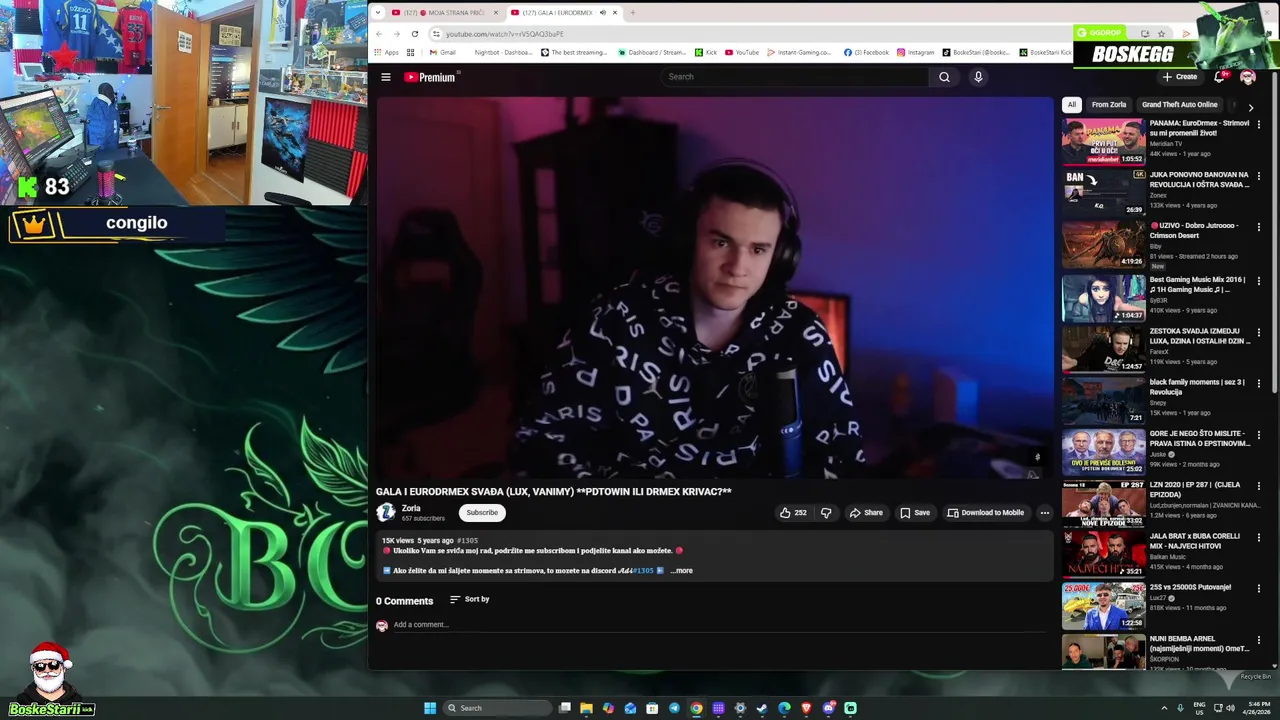
Task: Dislike the video with thumbs-down icon
Action: (826, 513)
